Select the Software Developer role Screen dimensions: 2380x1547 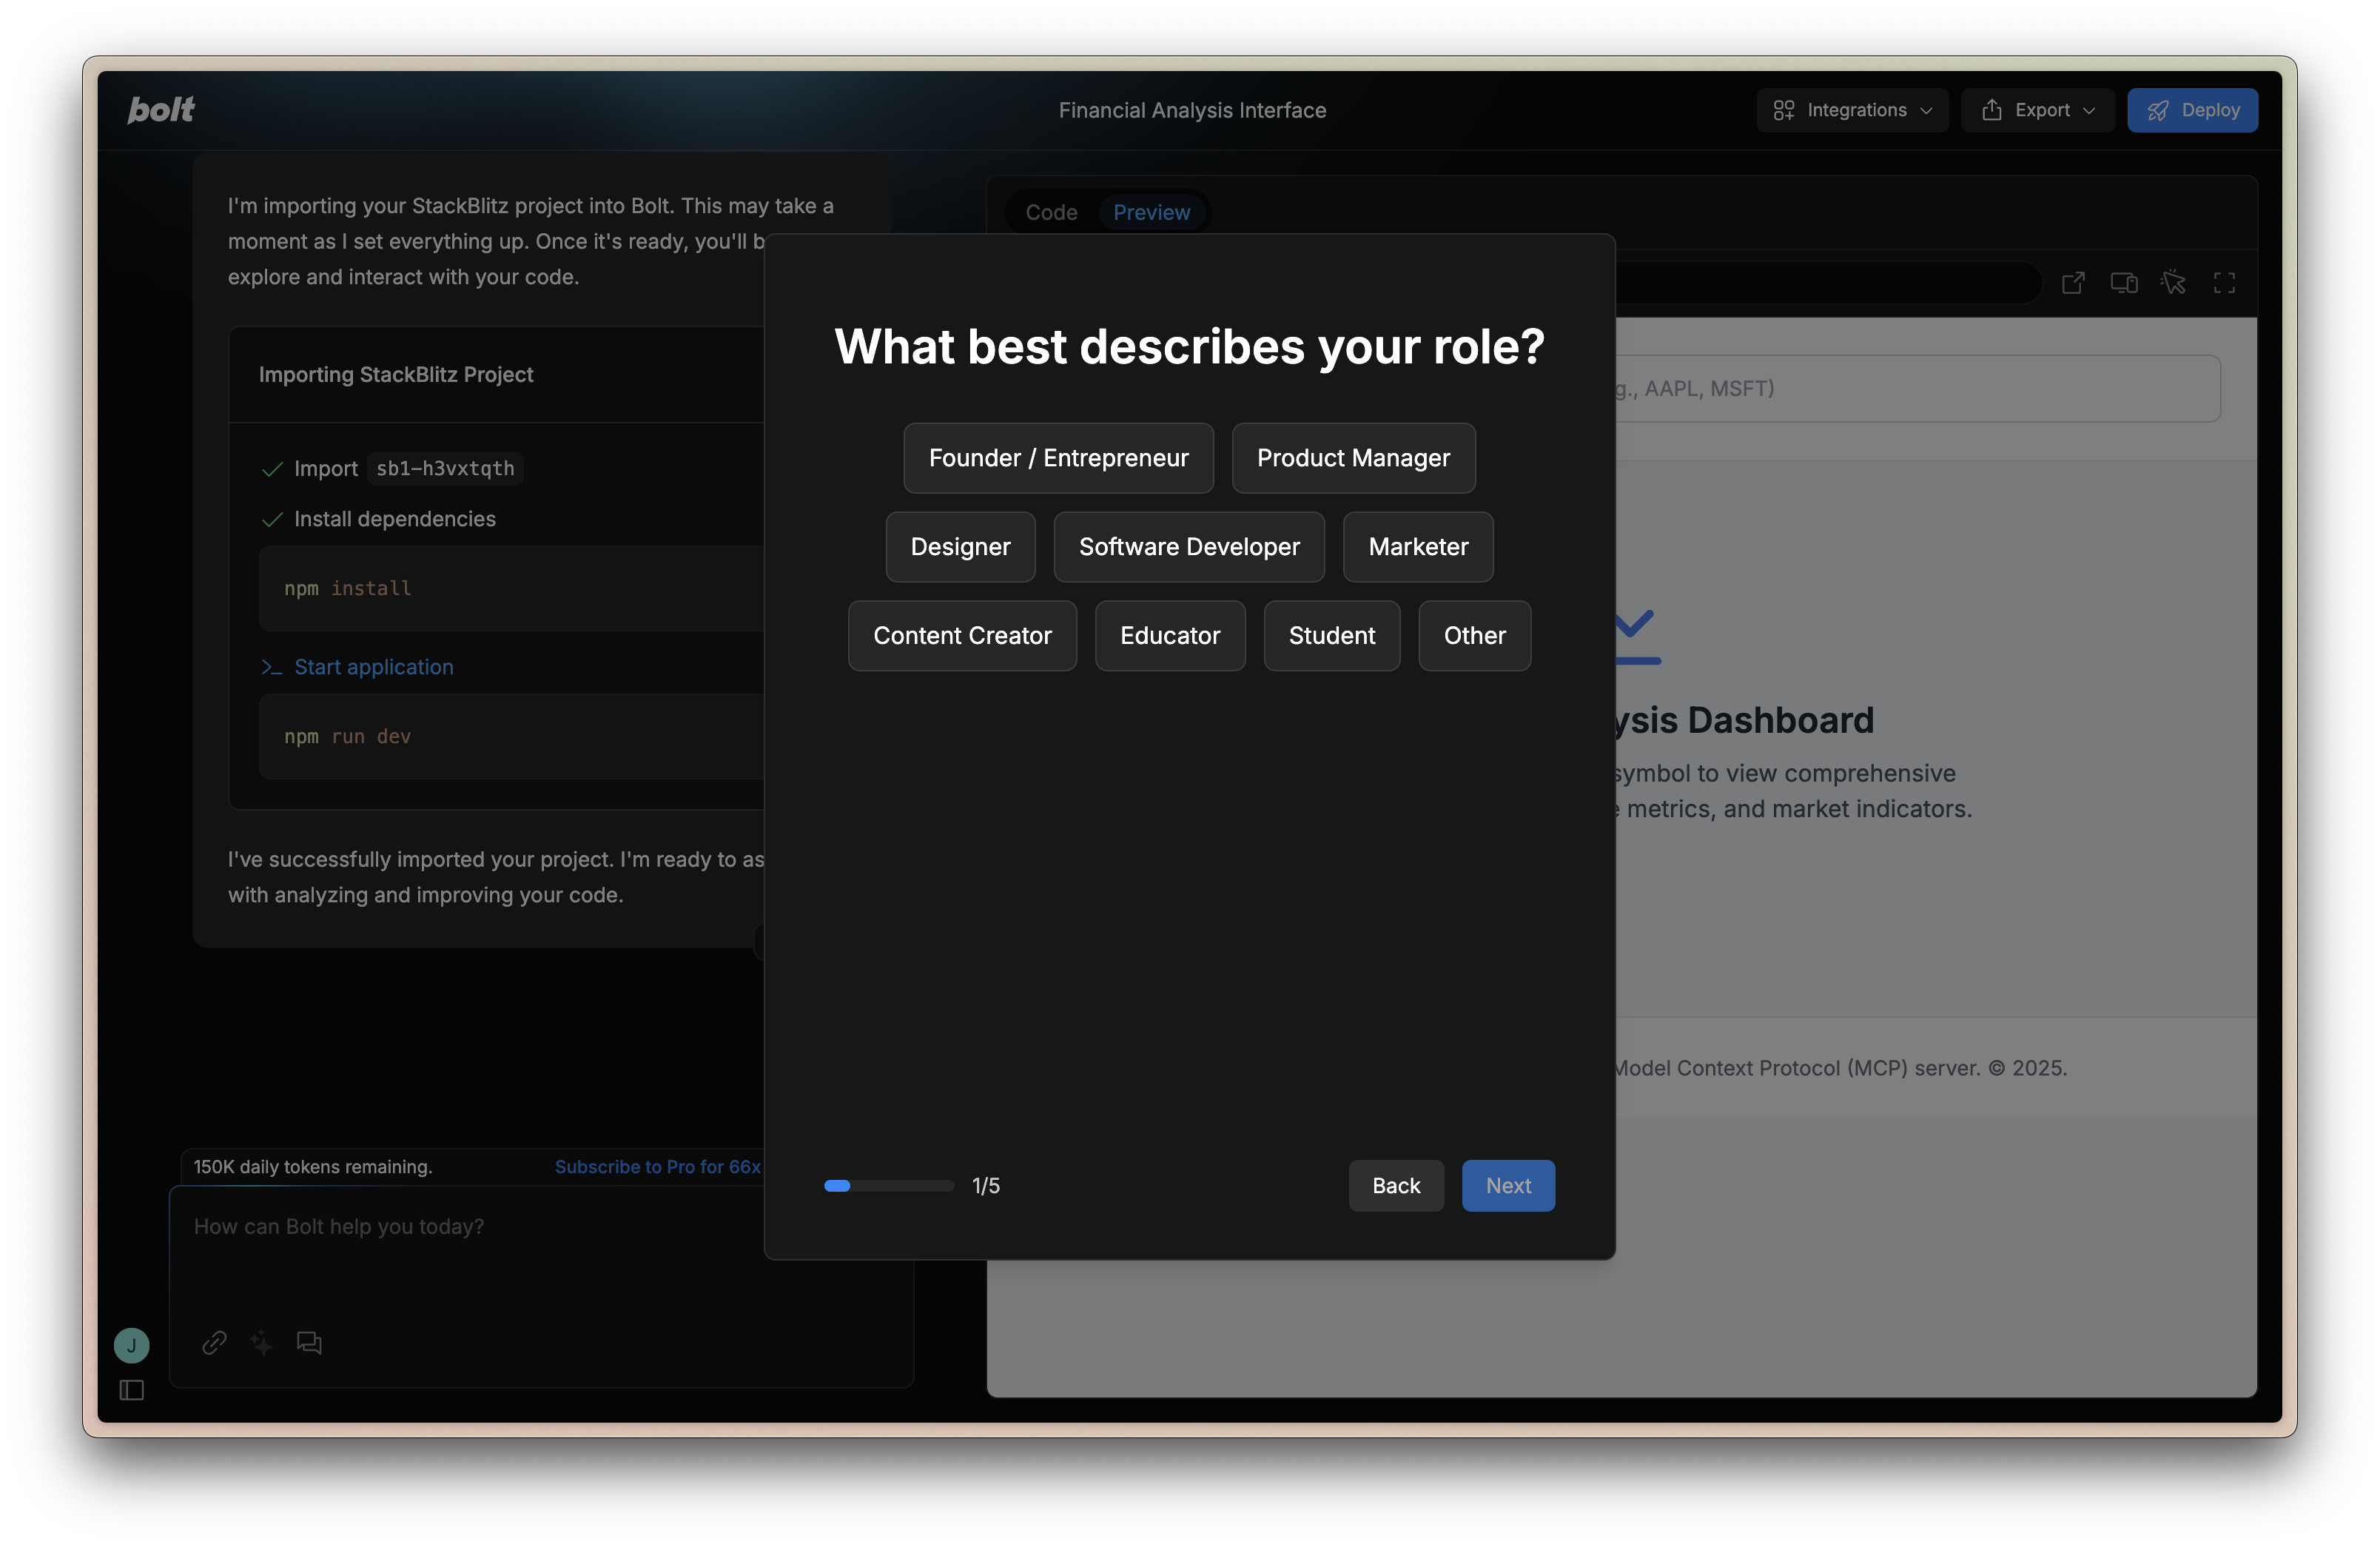1189,547
